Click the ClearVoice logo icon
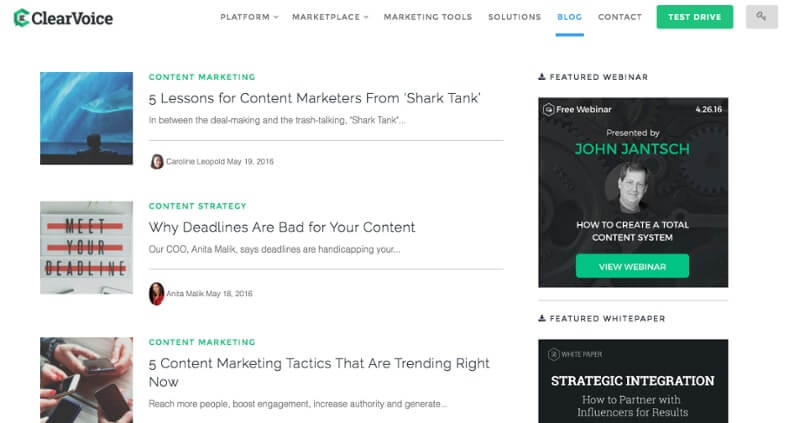 pyautogui.click(x=21, y=18)
